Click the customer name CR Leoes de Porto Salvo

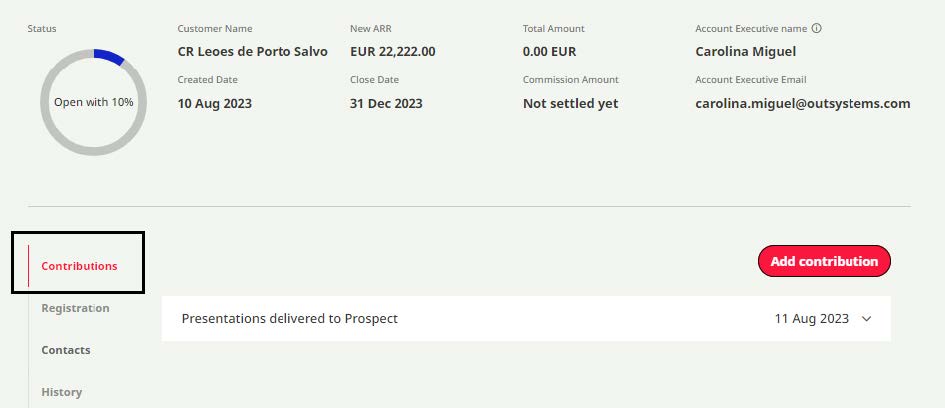(x=252, y=51)
